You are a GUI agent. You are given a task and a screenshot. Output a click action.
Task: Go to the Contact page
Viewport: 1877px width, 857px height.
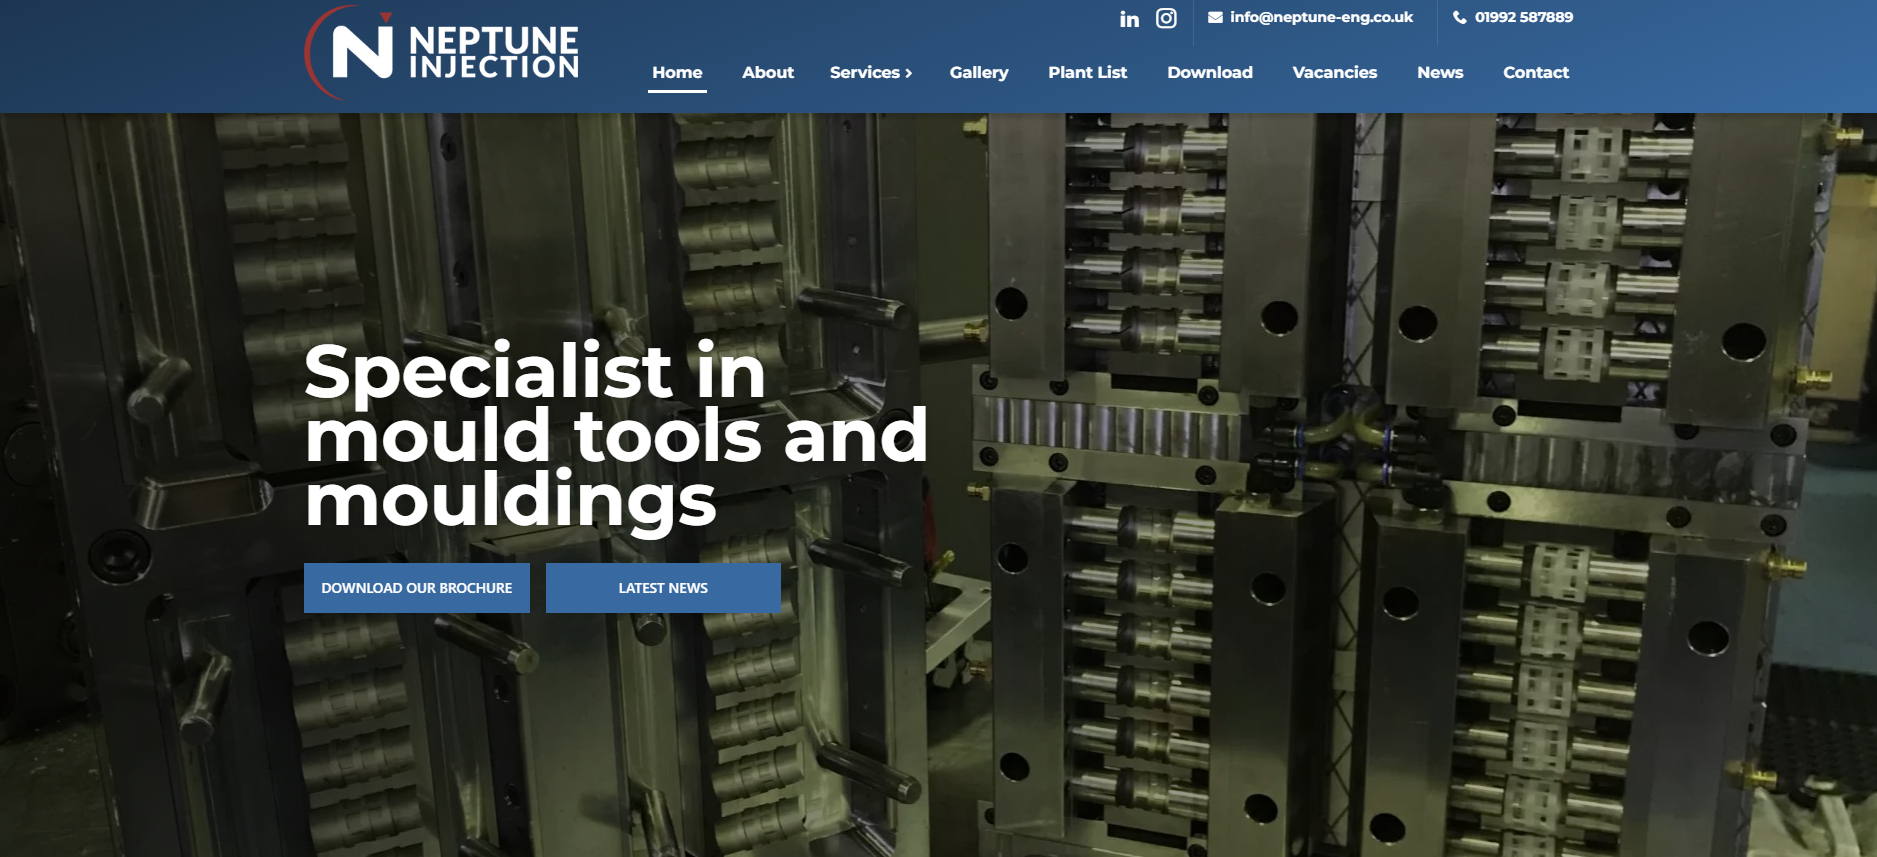[x=1535, y=72]
